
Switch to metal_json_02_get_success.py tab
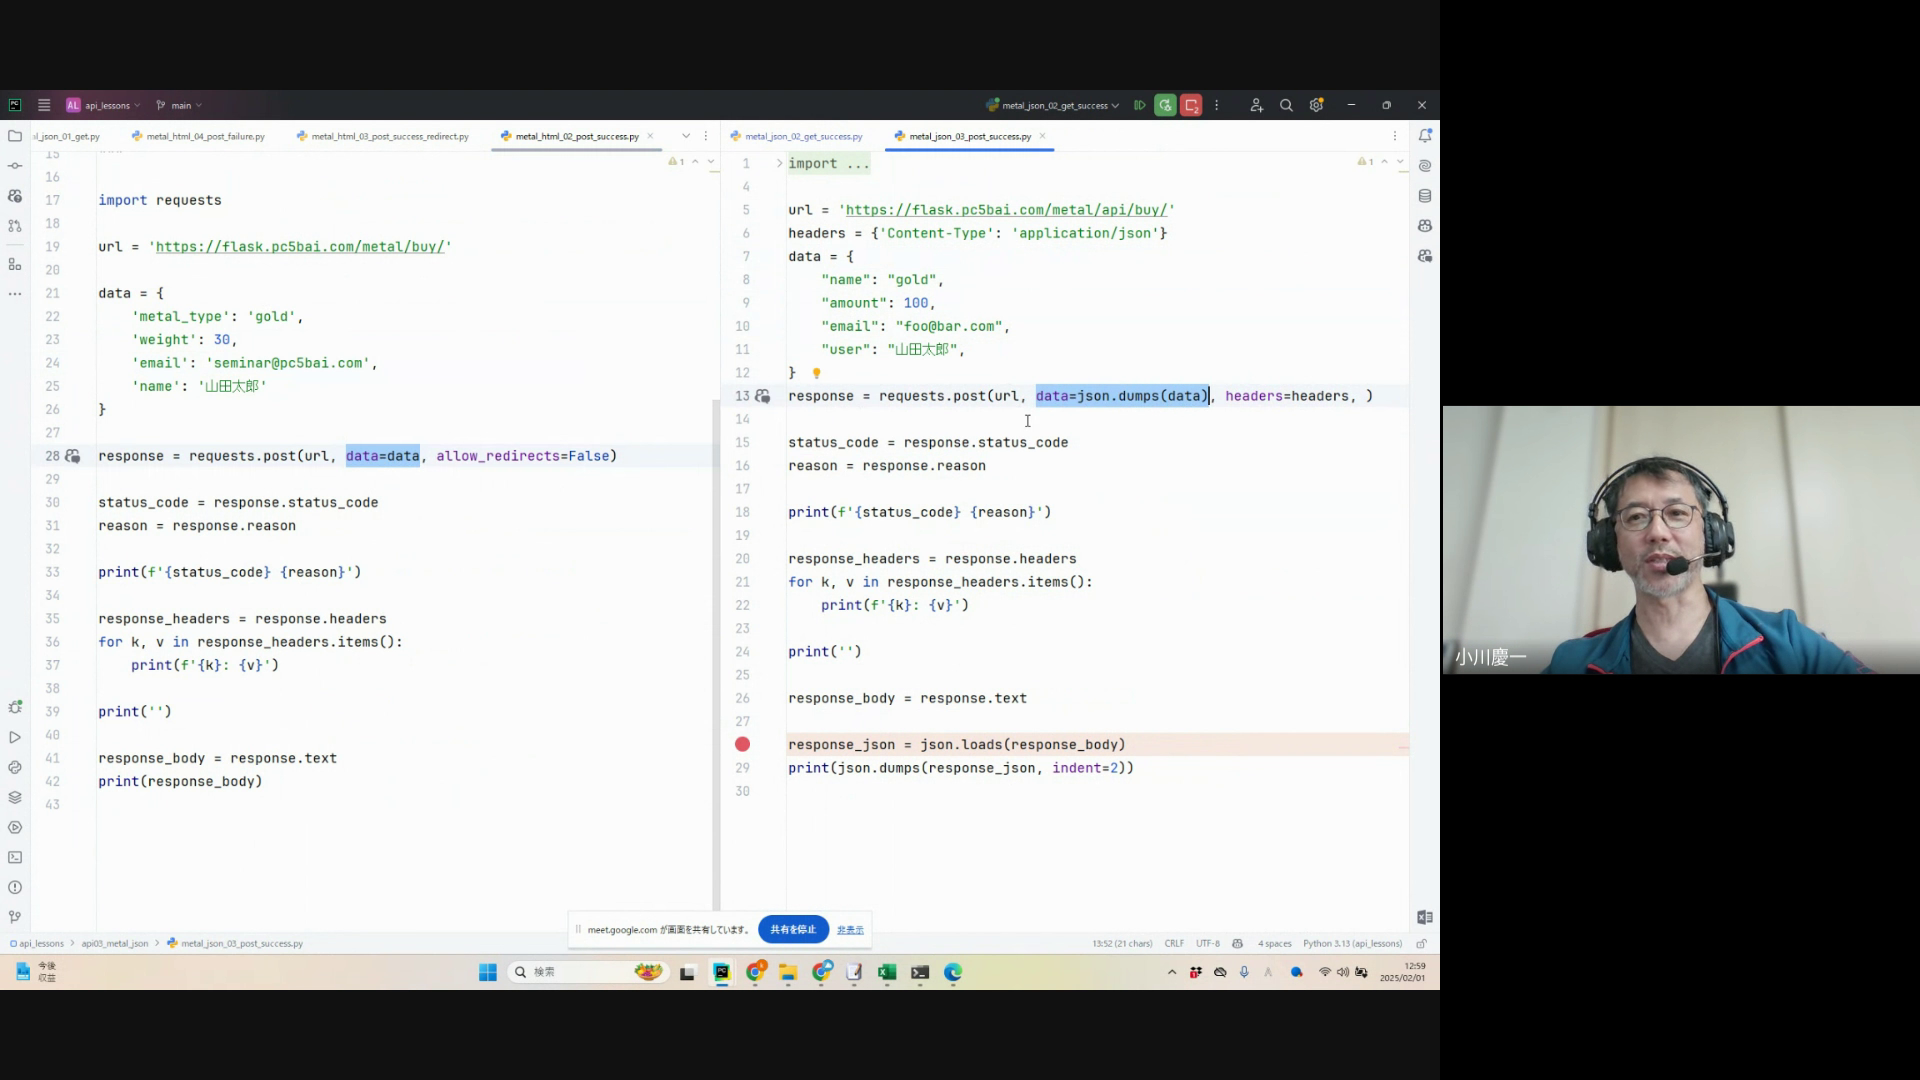pyautogui.click(x=803, y=136)
